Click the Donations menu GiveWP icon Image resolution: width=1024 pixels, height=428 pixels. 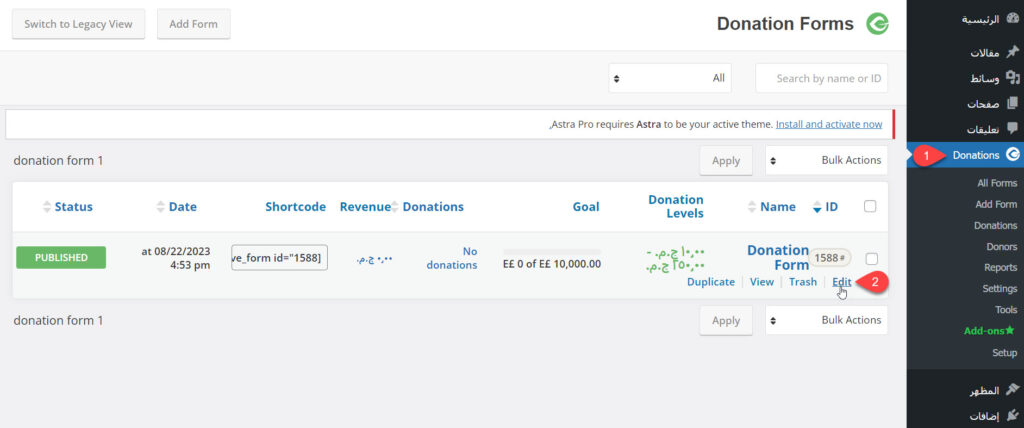(1012, 155)
